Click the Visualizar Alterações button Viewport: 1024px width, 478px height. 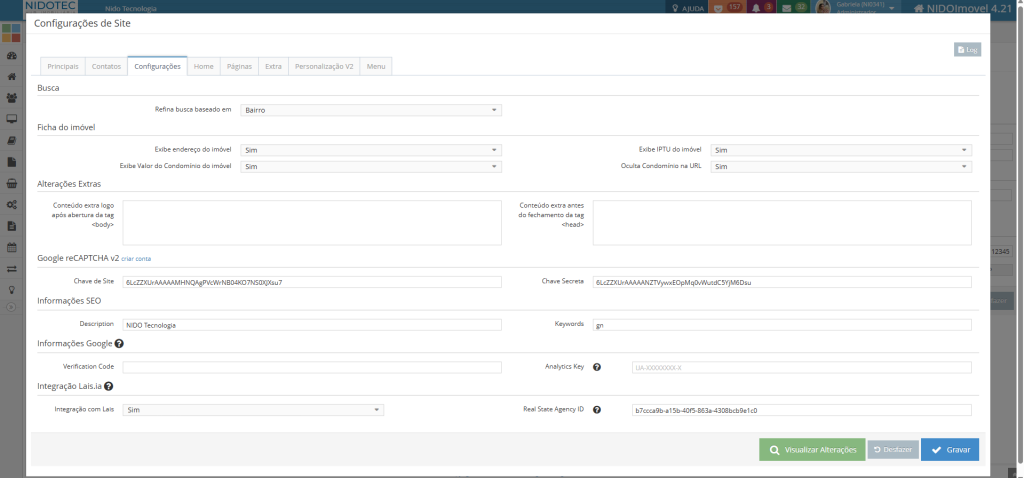pyautogui.click(x=812, y=450)
